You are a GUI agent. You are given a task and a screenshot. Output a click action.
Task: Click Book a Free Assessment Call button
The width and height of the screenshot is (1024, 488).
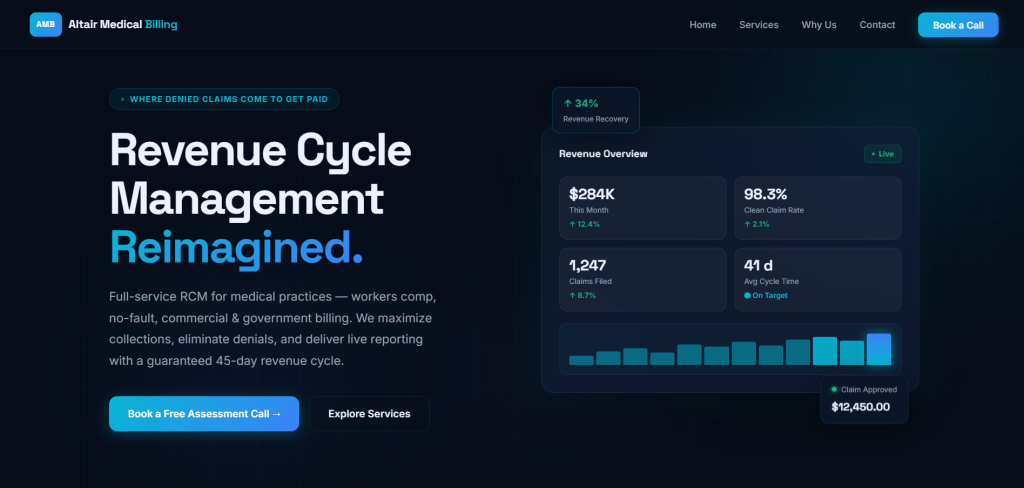[204, 414]
